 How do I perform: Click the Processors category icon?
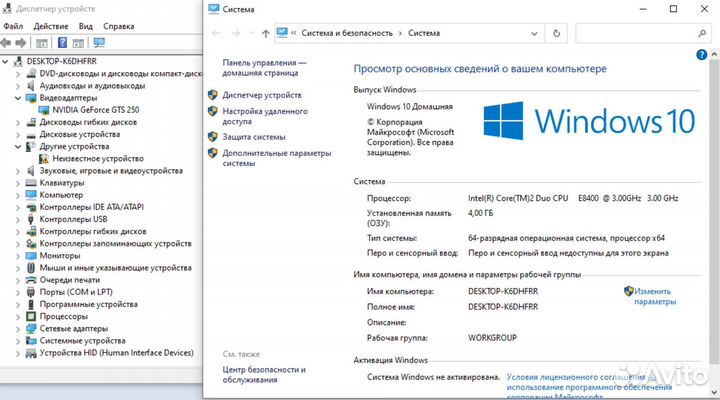coord(31,316)
